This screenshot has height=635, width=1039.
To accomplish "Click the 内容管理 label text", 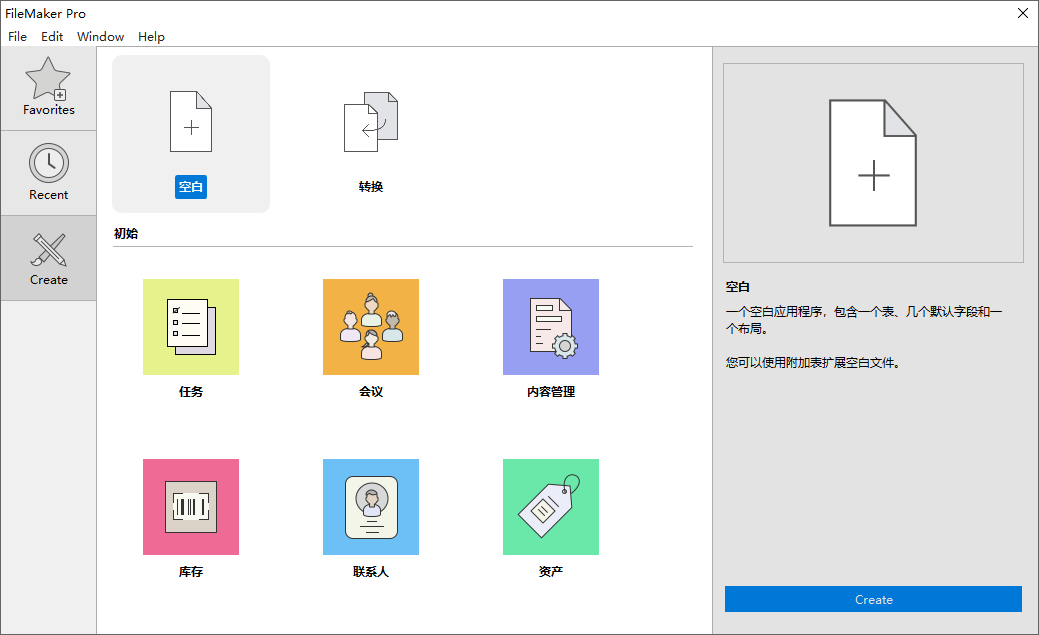I will pos(551,392).
